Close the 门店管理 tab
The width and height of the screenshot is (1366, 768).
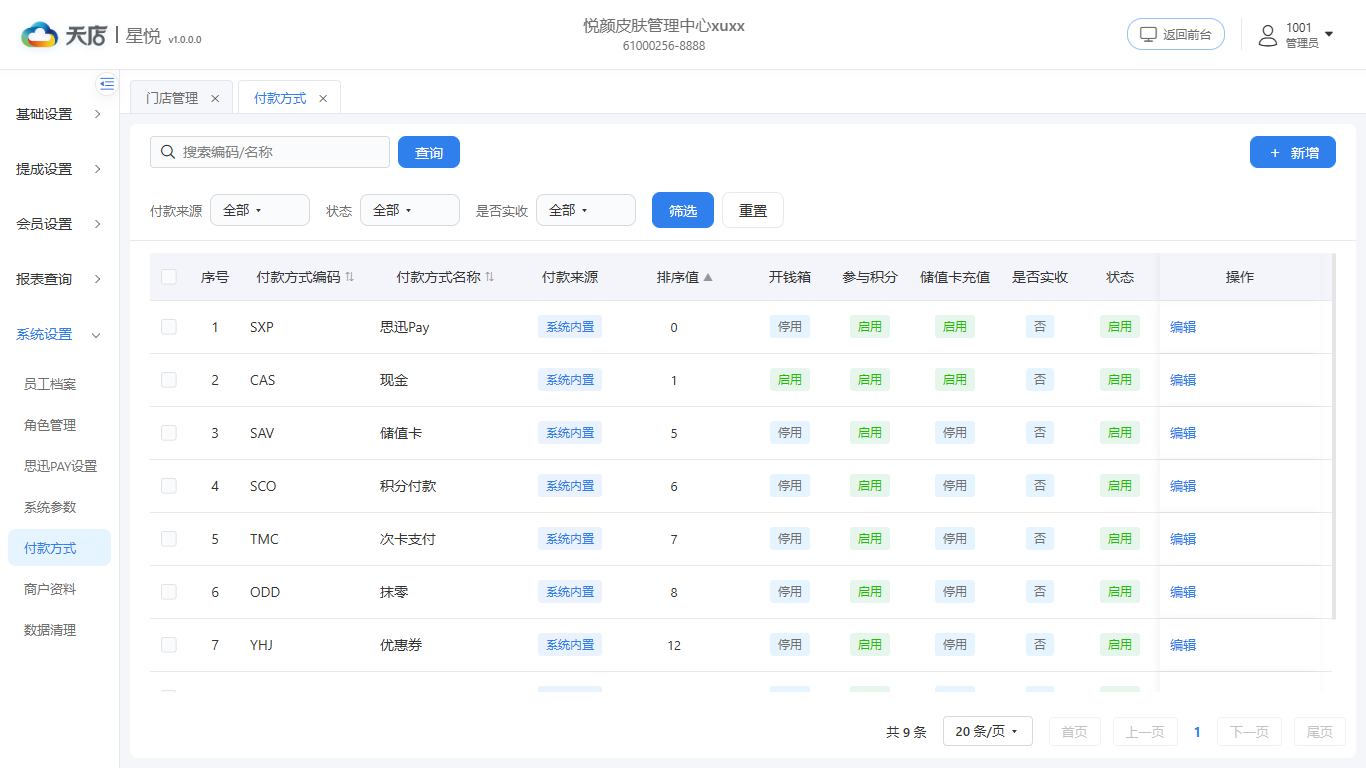pyautogui.click(x=215, y=98)
